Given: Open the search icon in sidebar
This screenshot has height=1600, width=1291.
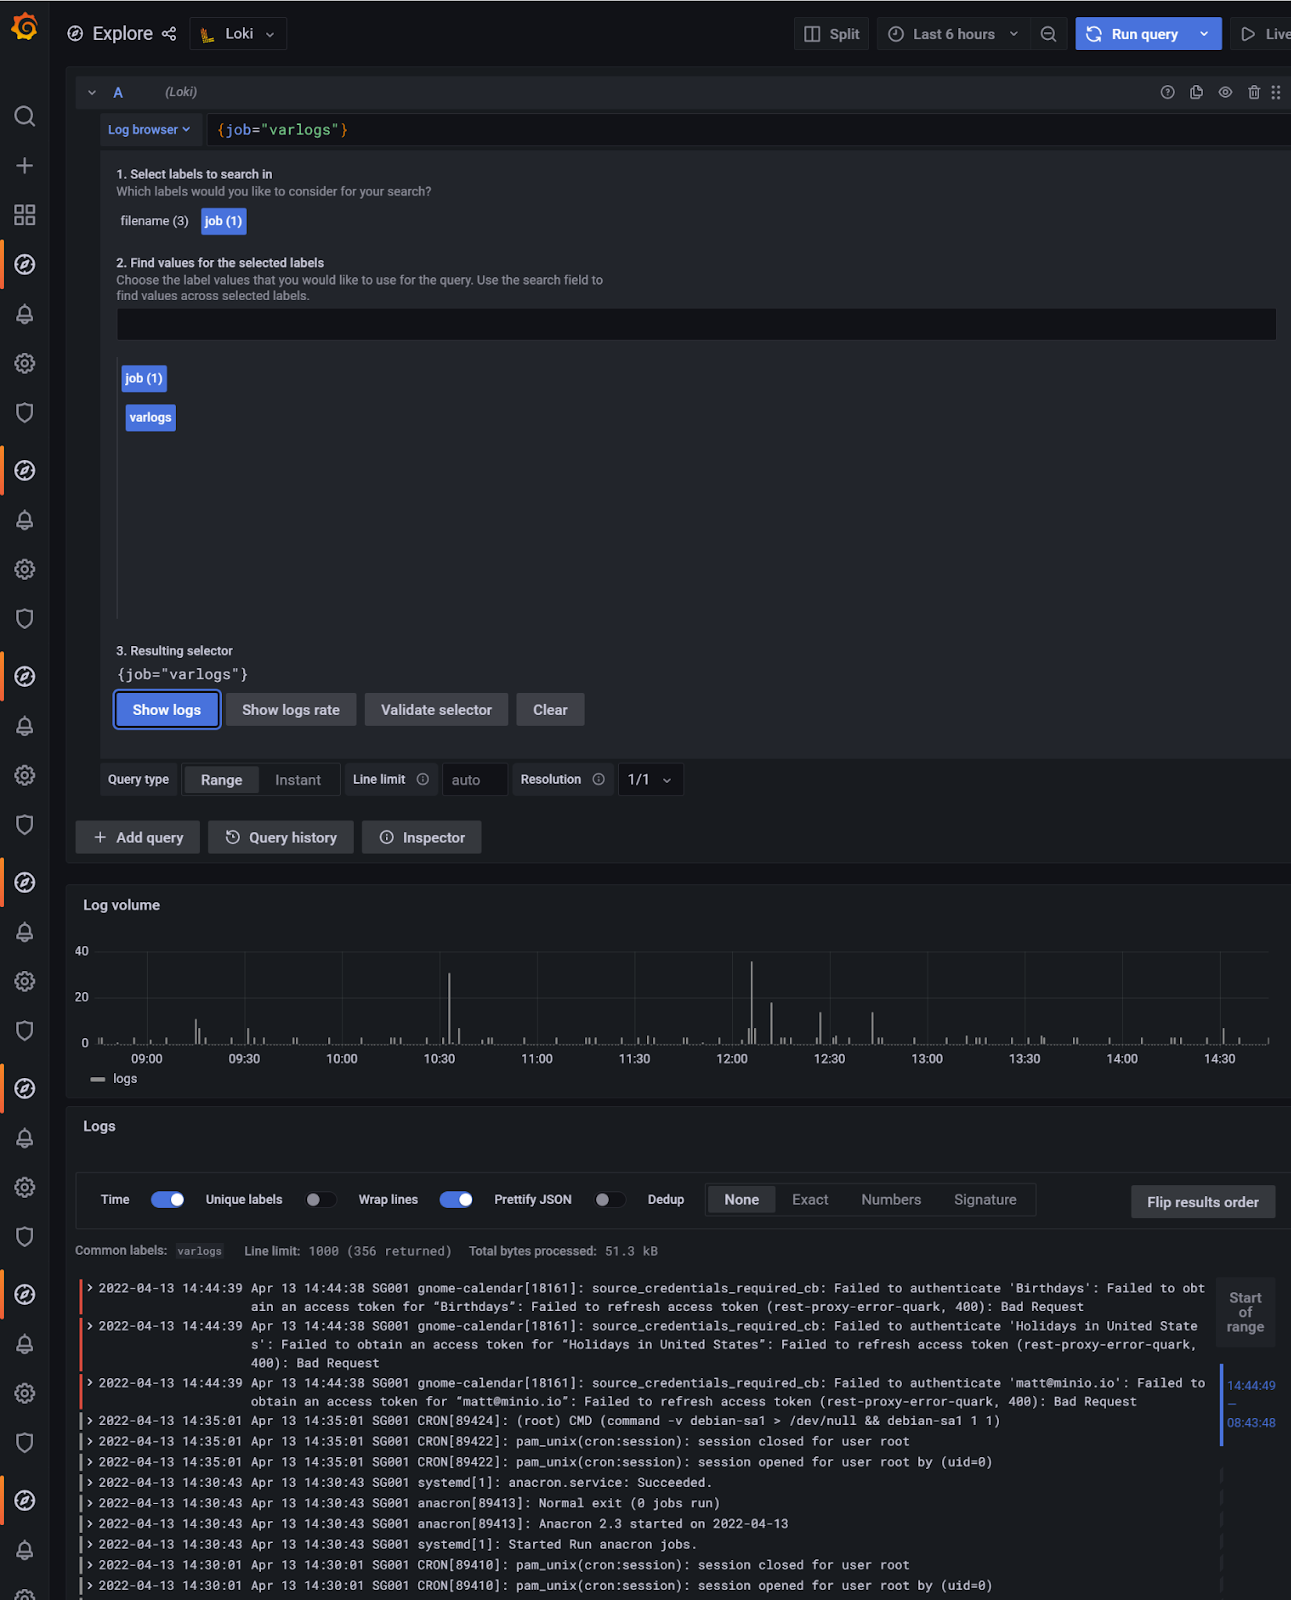Looking at the screenshot, I should [x=25, y=116].
